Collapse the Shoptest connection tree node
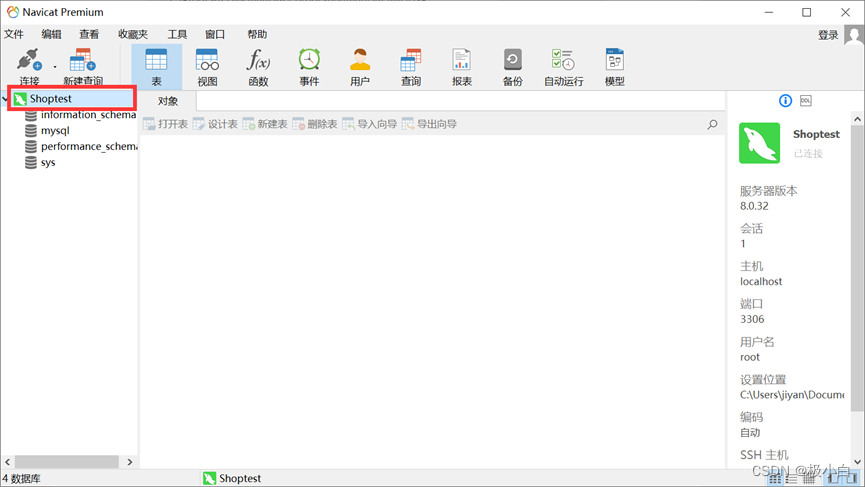Image resolution: width=865 pixels, height=487 pixels. coord(5,99)
